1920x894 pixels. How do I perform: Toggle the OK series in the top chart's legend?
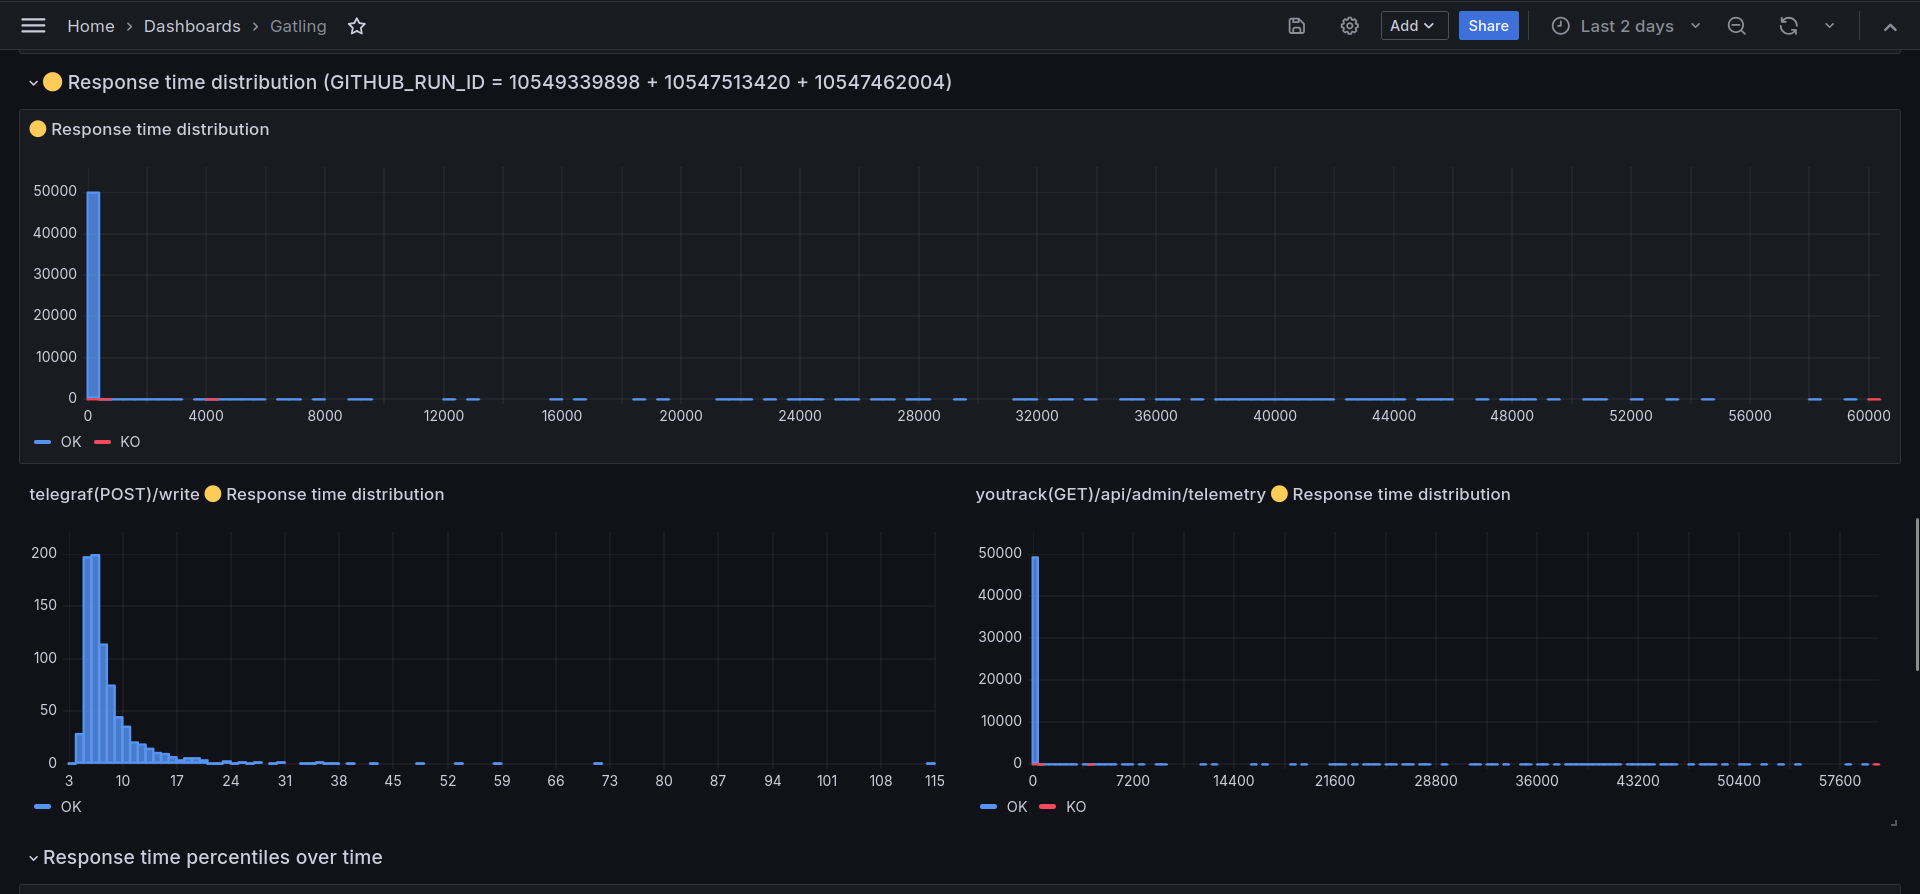(x=71, y=442)
